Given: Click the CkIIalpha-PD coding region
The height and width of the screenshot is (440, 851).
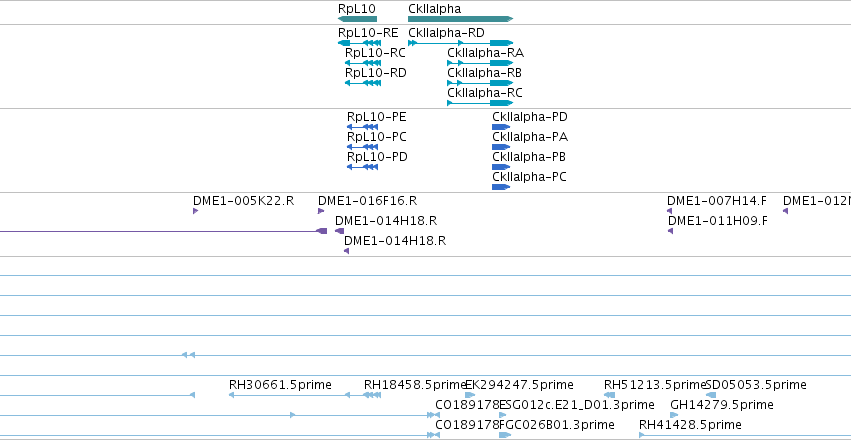Looking at the screenshot, I should click(501, 127).
